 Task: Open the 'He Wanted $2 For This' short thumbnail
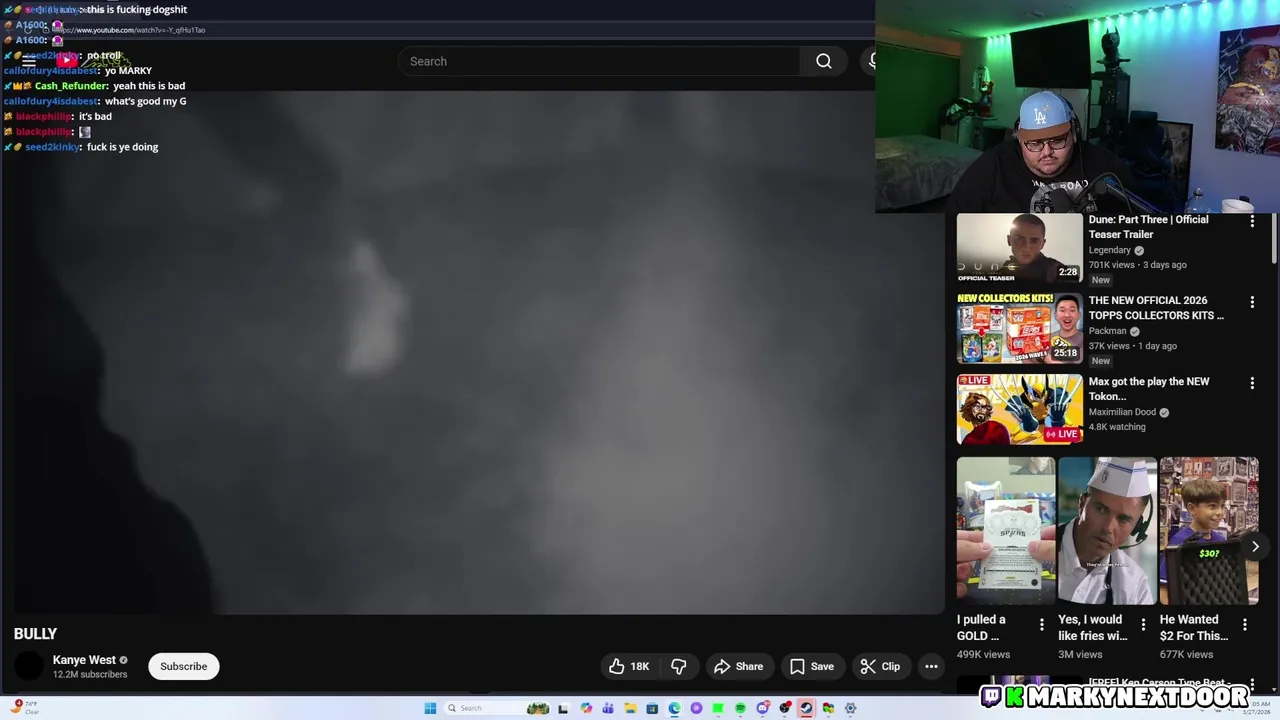coord(1209,531)
